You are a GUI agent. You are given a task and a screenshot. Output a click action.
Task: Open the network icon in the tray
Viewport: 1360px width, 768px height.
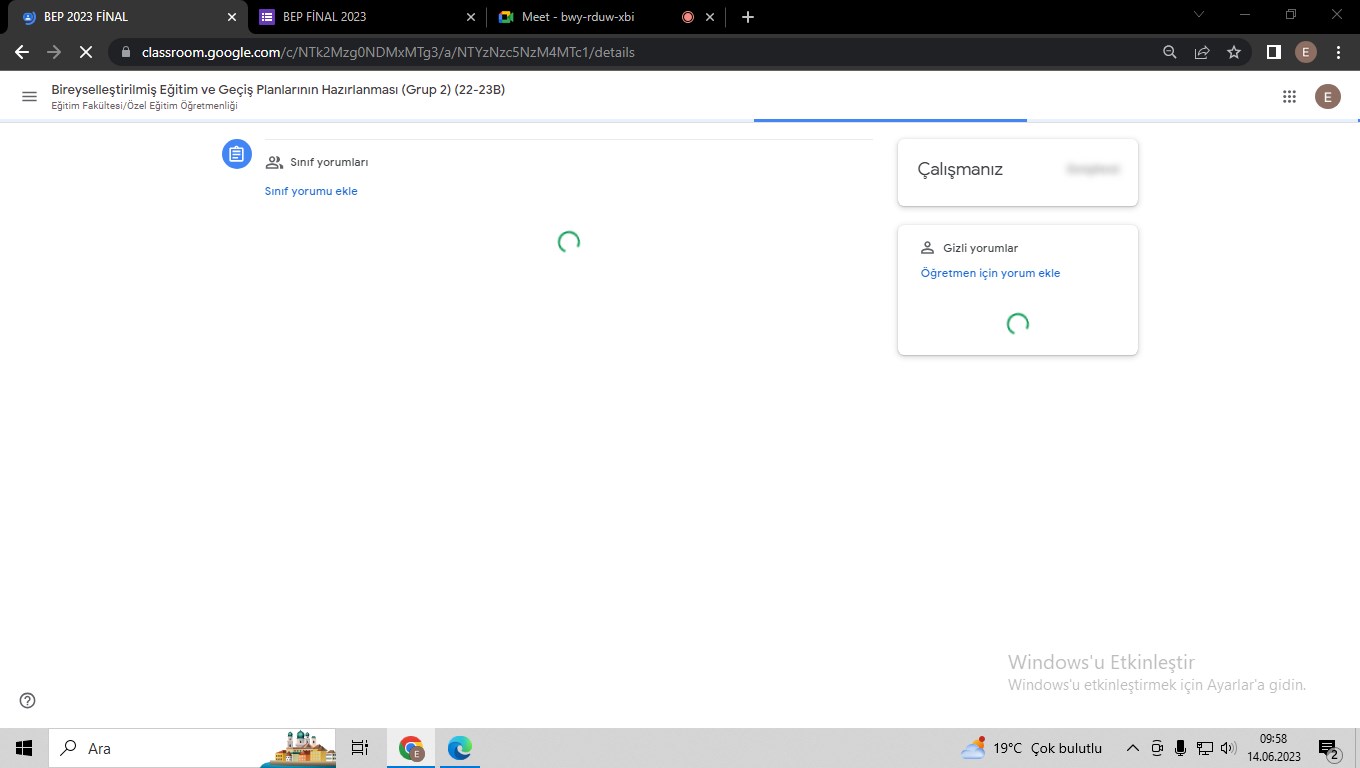(x=1205, y=748)
